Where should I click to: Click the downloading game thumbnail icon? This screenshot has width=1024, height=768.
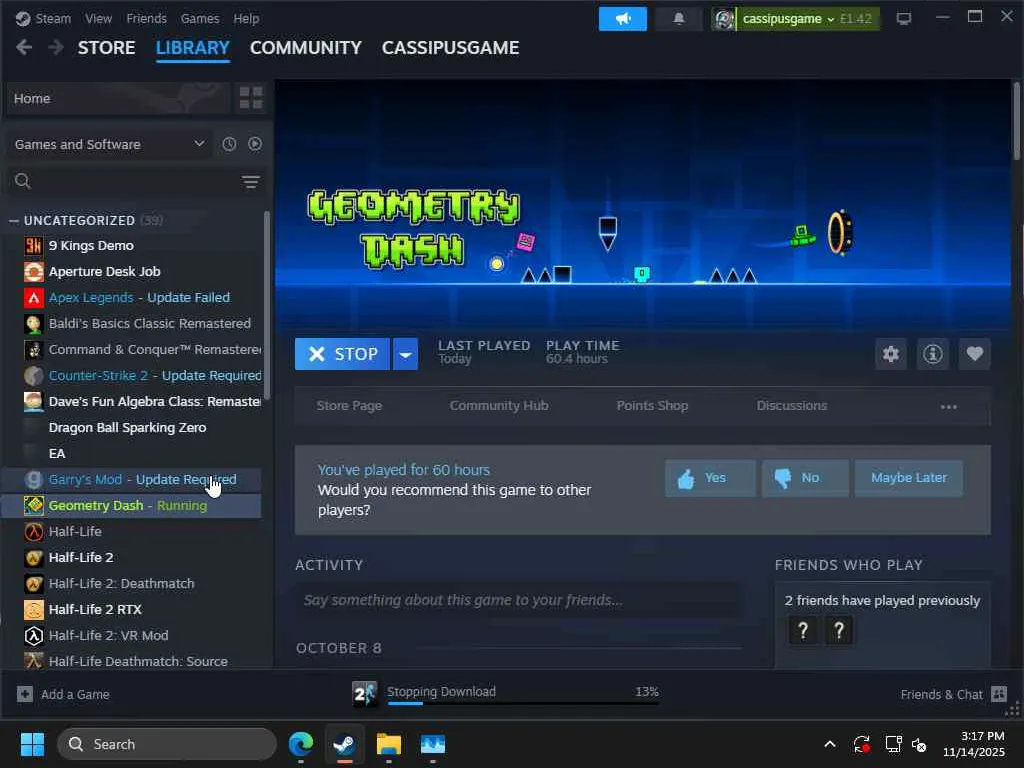point(364,694)
